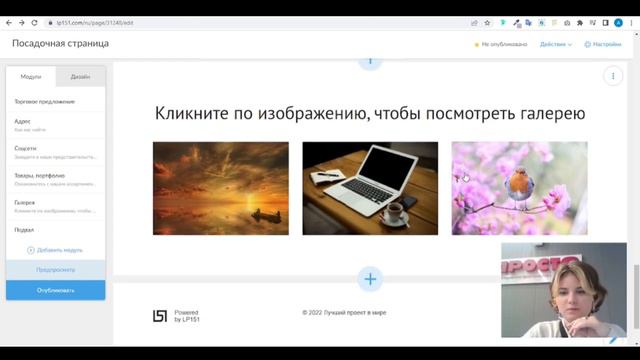Open the robin bird gallery image
Screen dimensions: 640x360
520,188
